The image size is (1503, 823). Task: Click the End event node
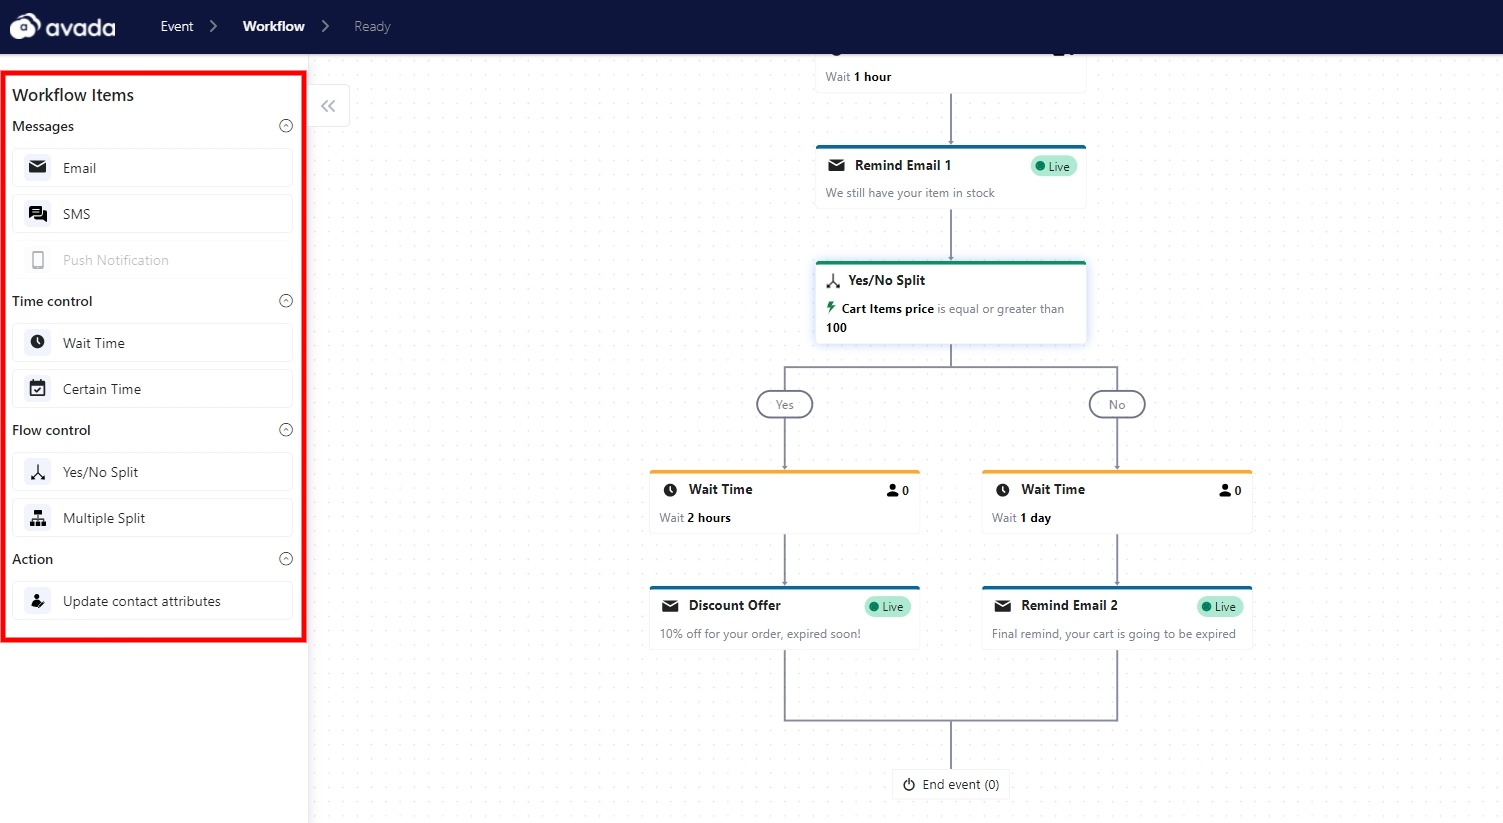pos(951,785)
